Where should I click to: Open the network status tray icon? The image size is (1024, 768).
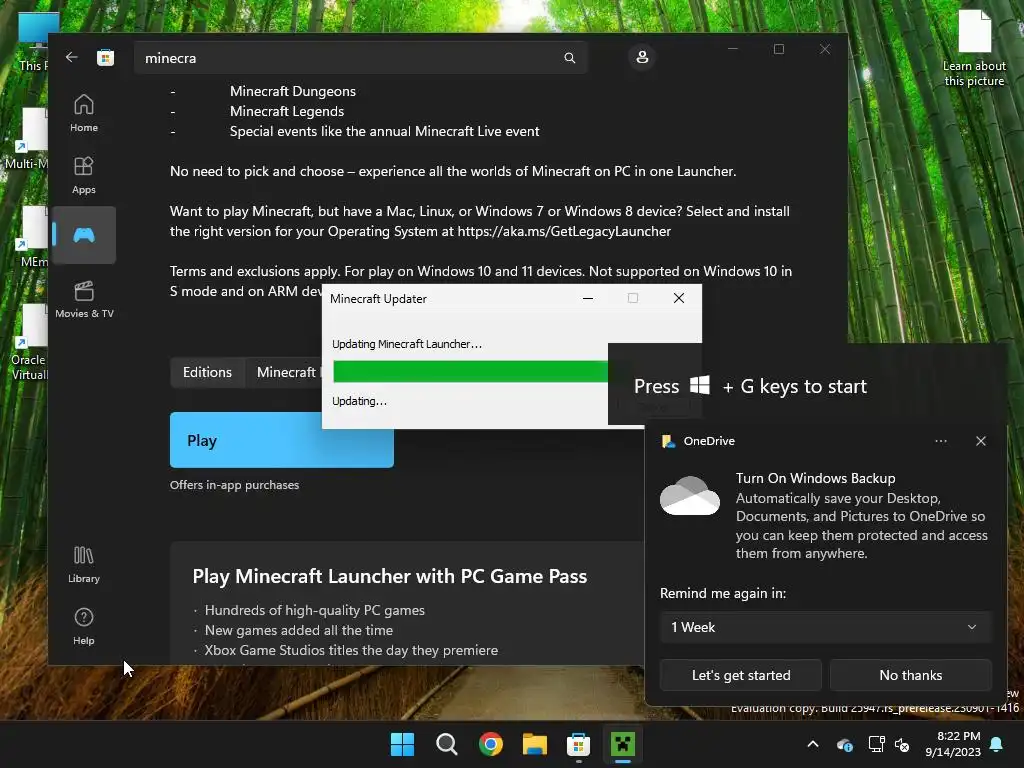(x=876, y=744)
